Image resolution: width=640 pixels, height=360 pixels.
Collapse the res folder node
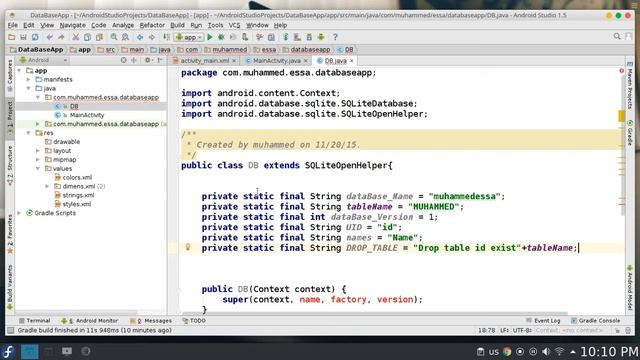pos(29,133)
